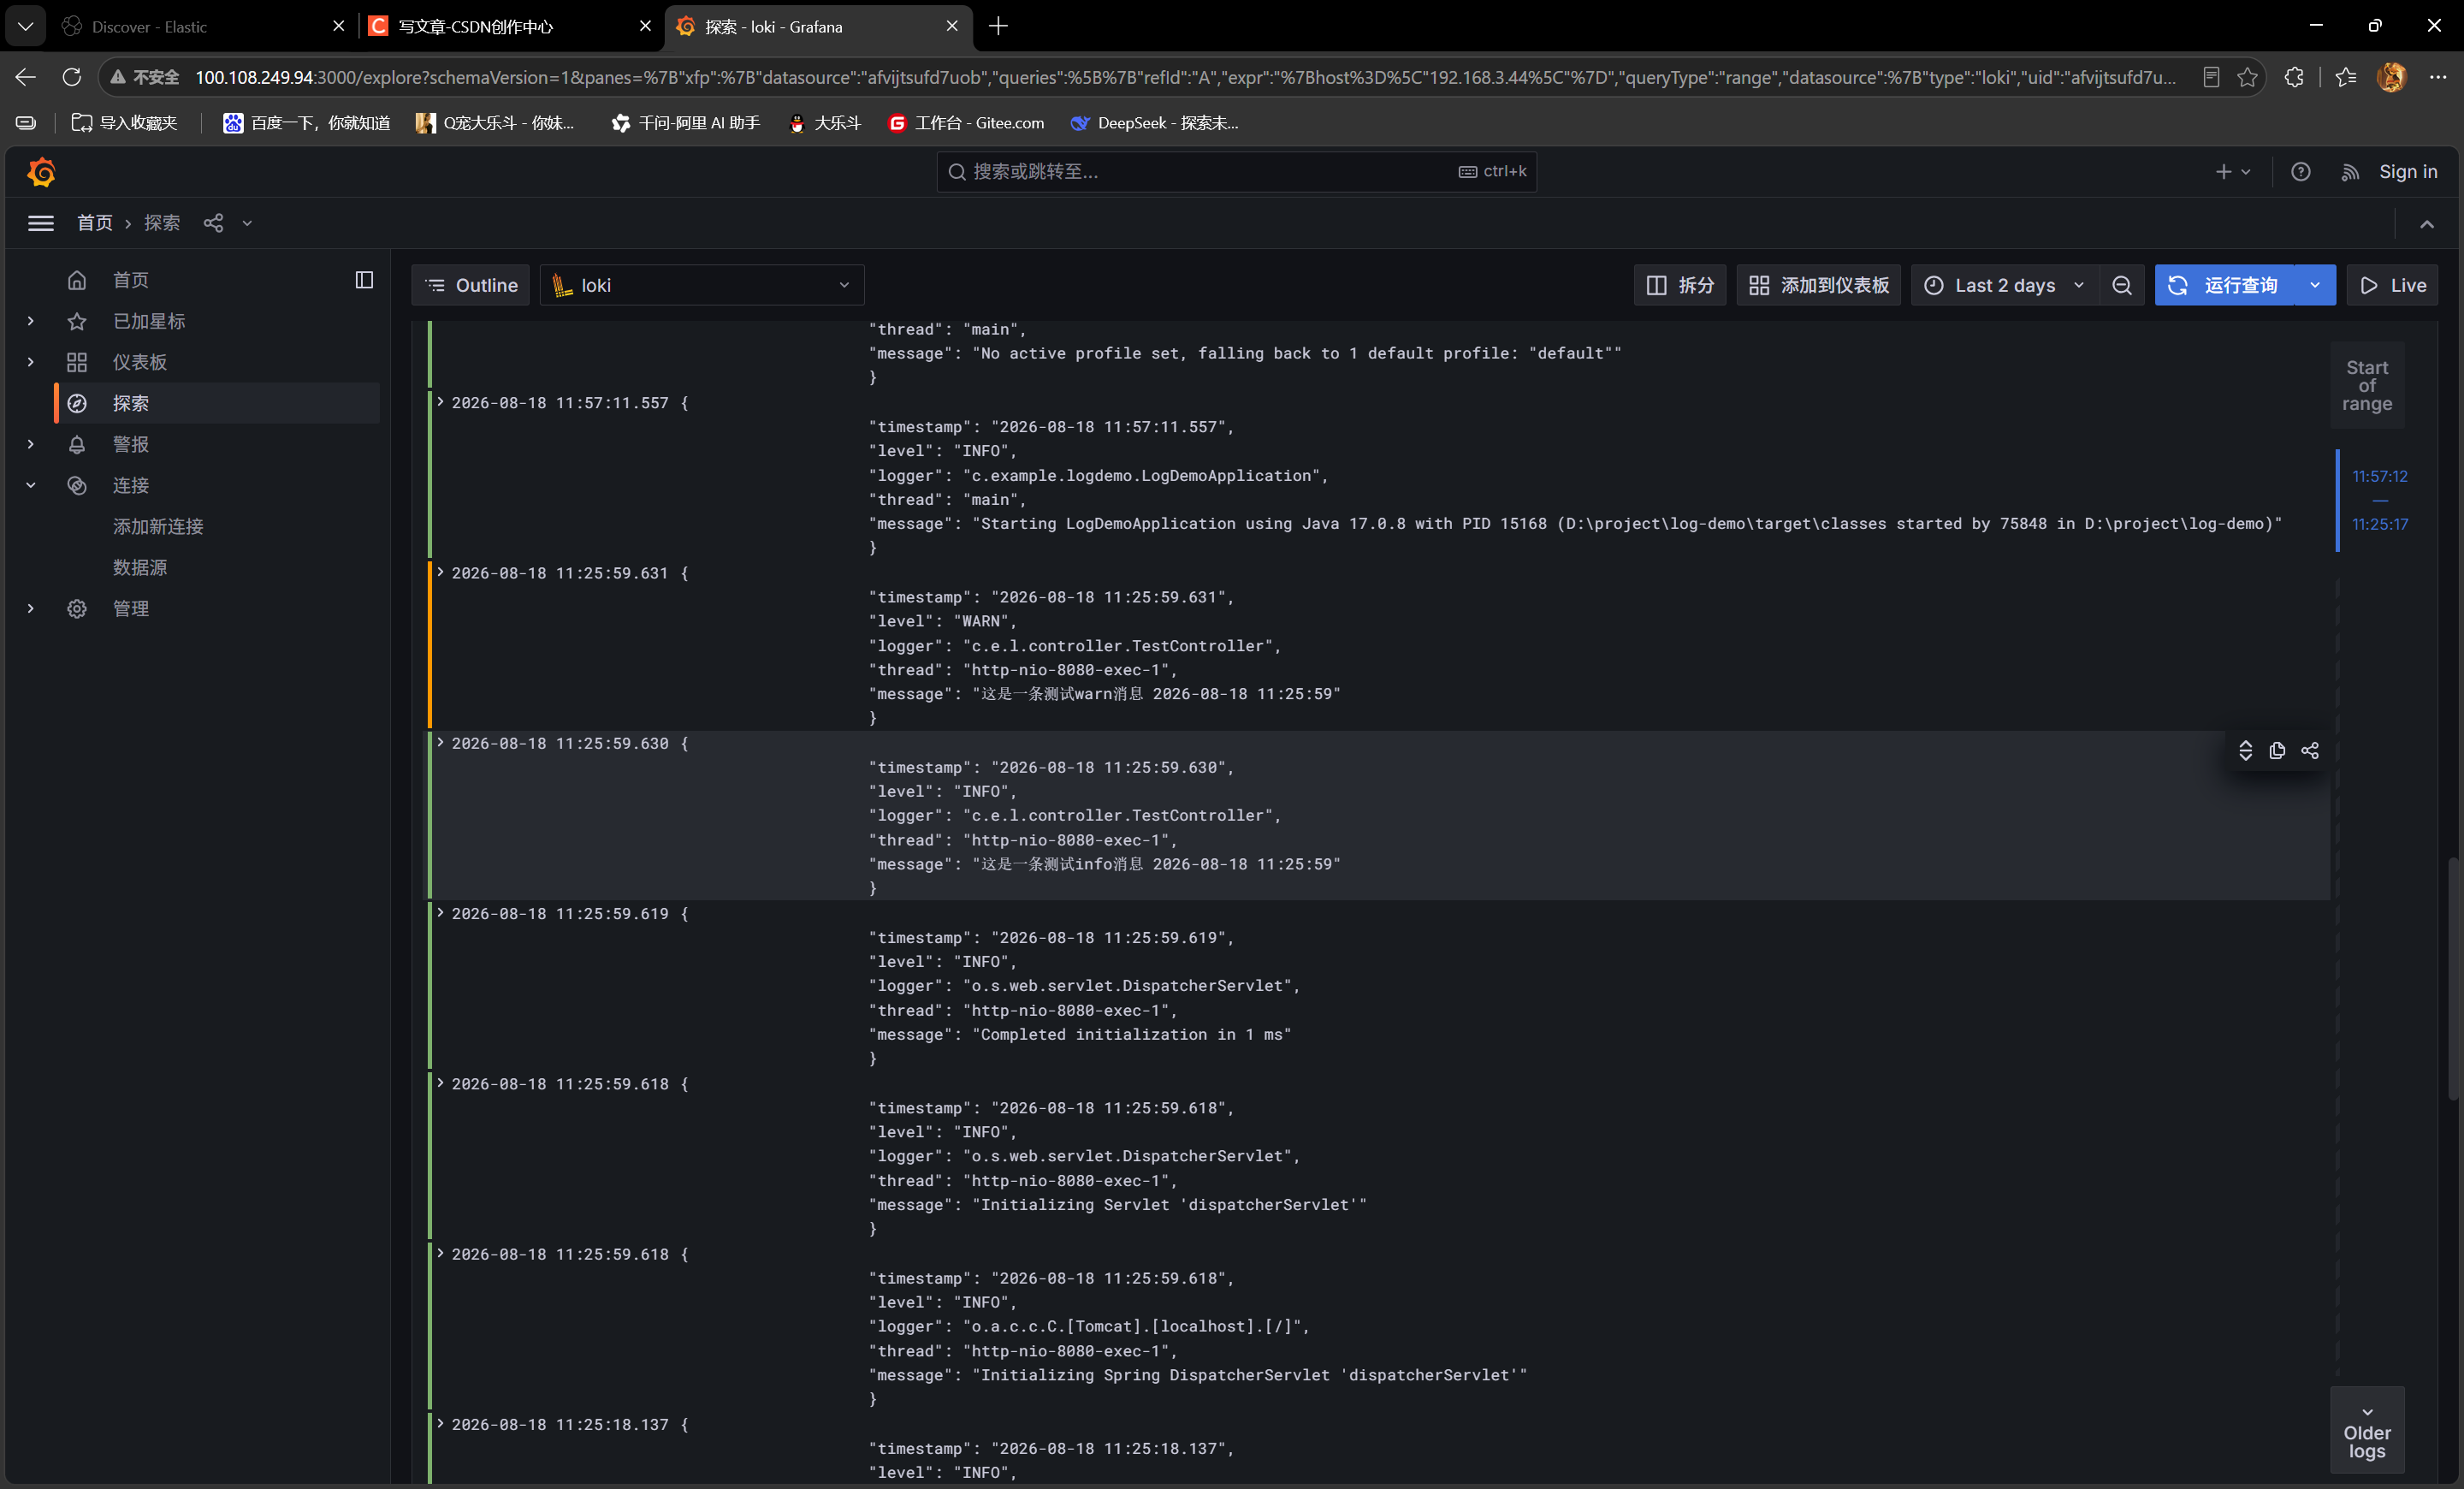Select 首页 home in the sidebar
The image size is (2464, 1489).
click(x=130, y=280)
